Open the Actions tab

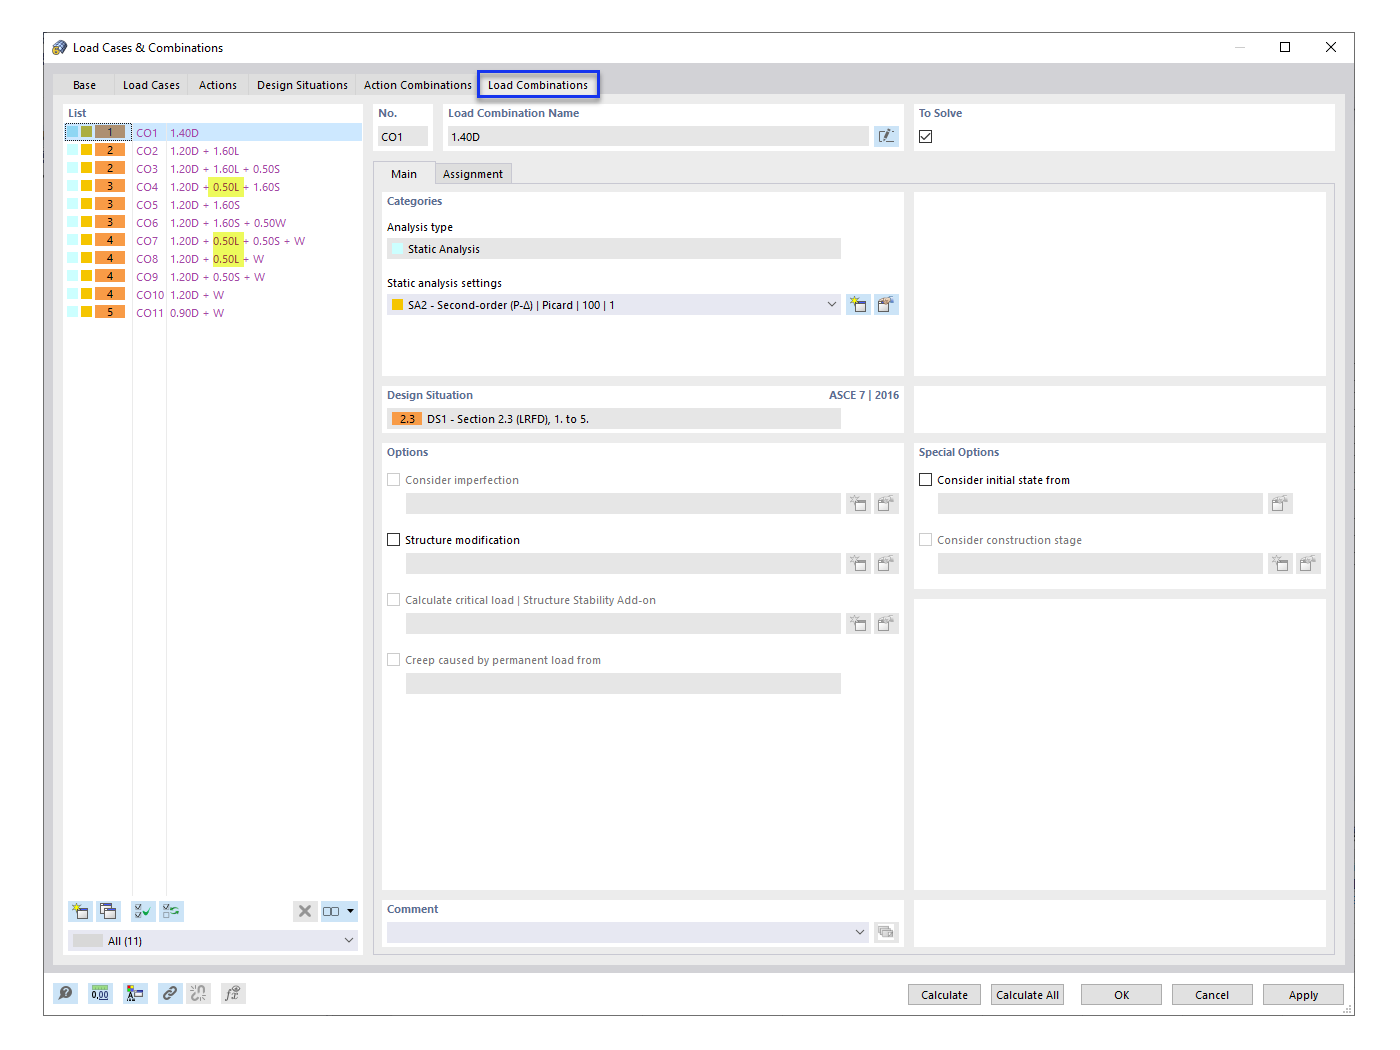tap(218, 85)
